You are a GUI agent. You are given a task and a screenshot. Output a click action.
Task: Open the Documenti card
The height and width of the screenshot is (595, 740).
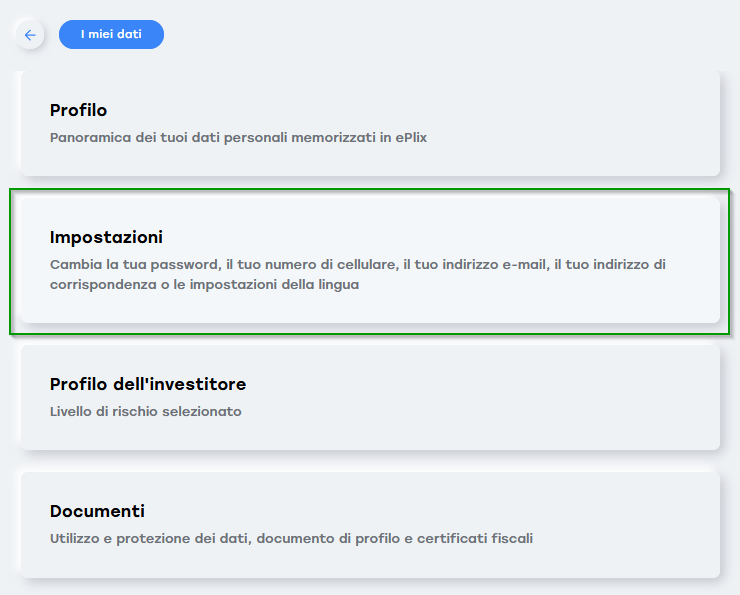(x=370, y=525)
